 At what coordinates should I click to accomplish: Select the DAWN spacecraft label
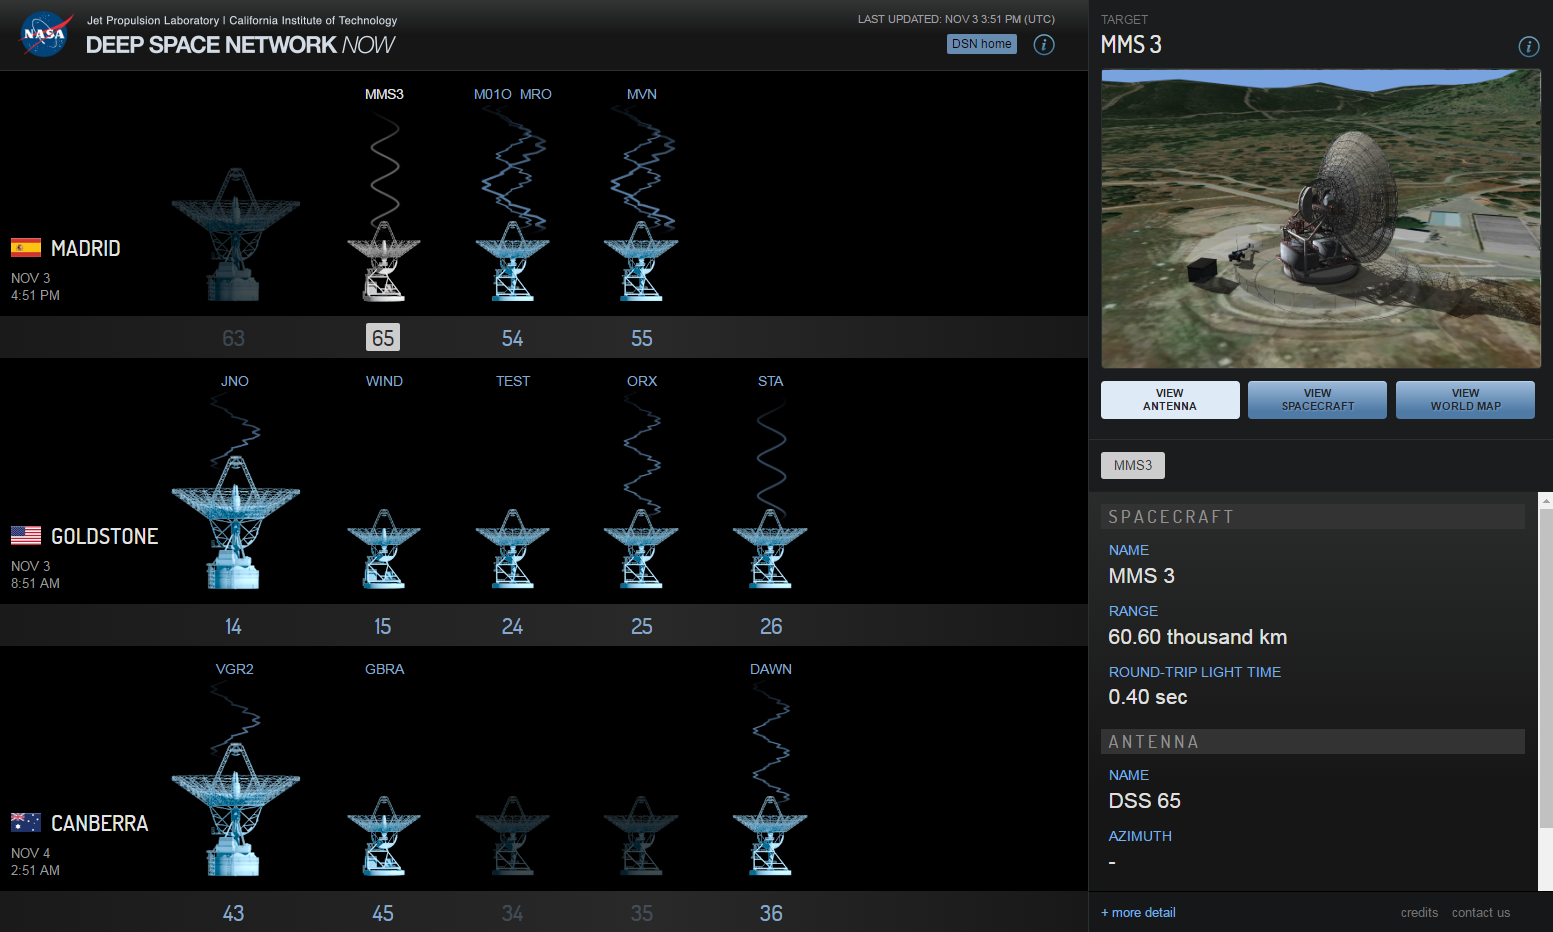(771, 669)
